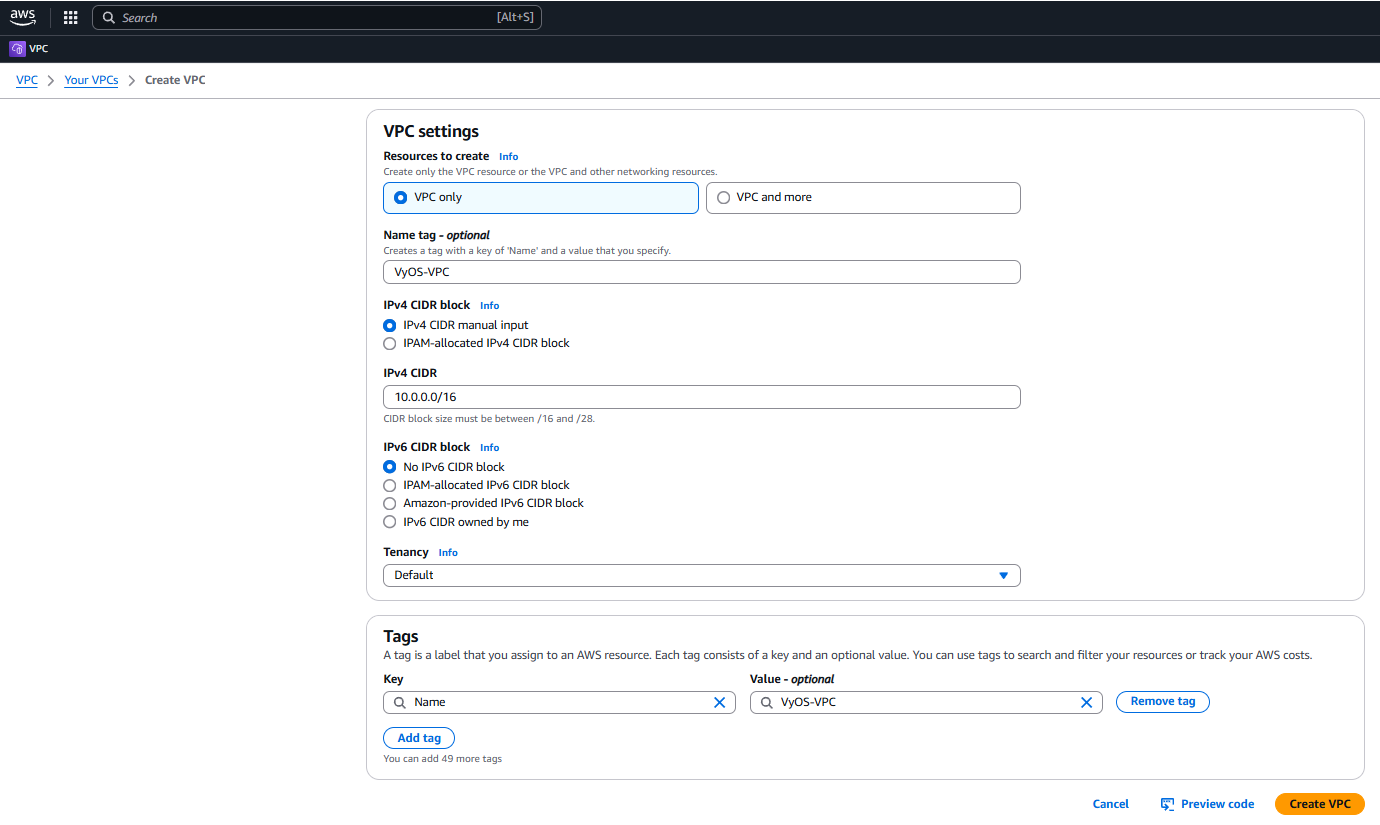This screenshot has height=825, width=1380.
Task: Open the services grid menu icon
Action: pos(70,18)
